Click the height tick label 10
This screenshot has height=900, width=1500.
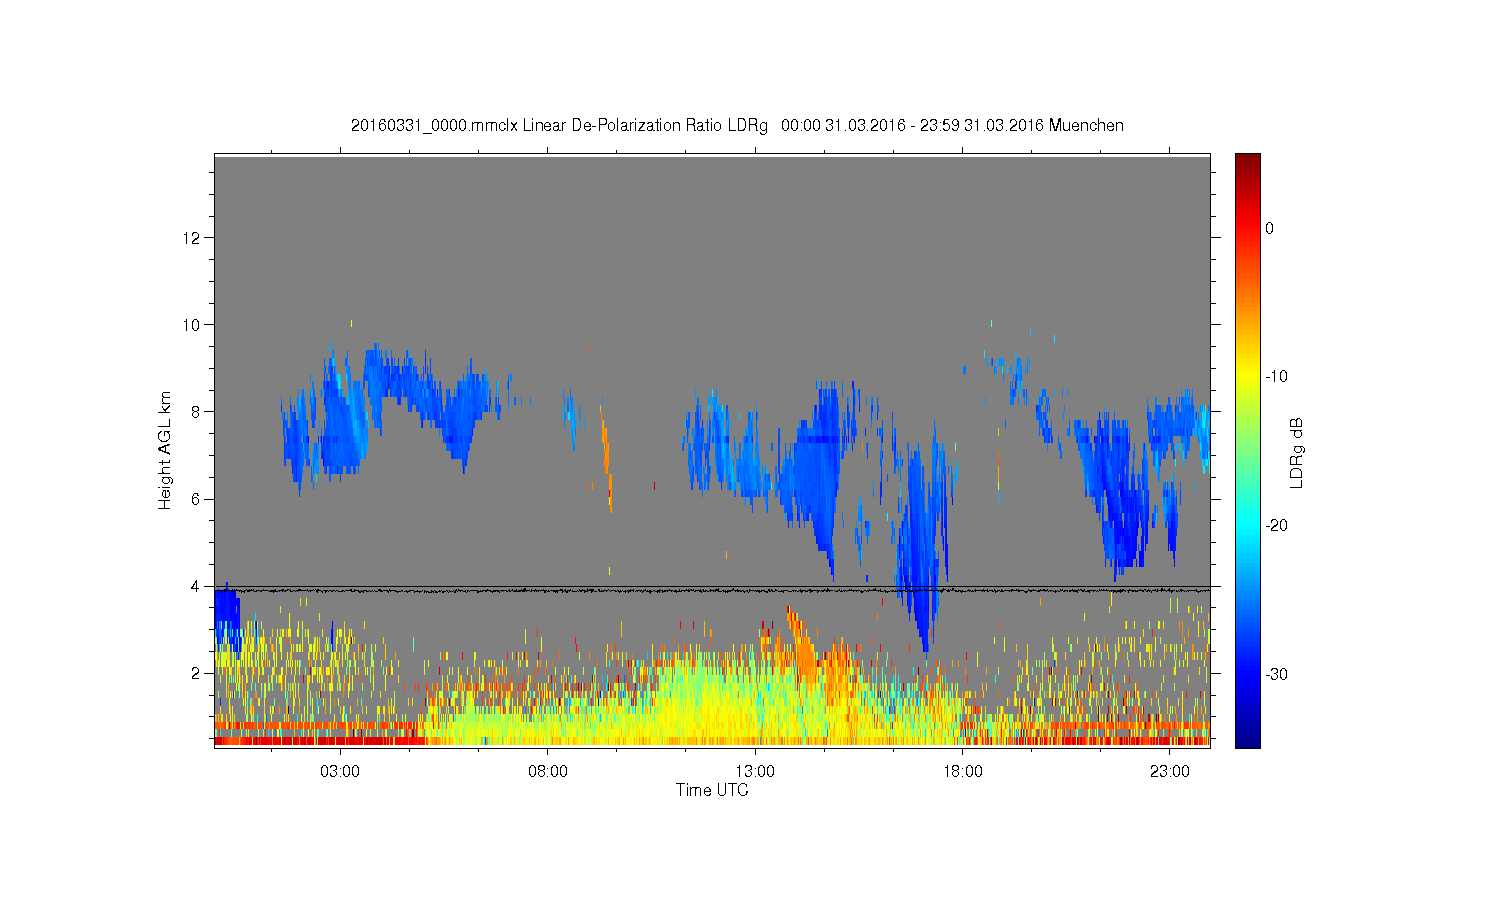point(193,325)
